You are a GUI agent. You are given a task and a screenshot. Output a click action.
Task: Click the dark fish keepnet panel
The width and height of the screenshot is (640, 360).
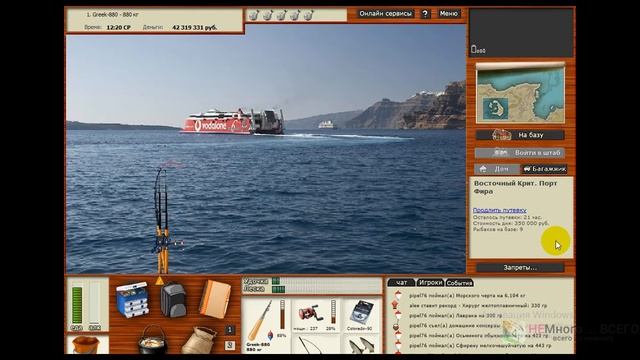521,33
